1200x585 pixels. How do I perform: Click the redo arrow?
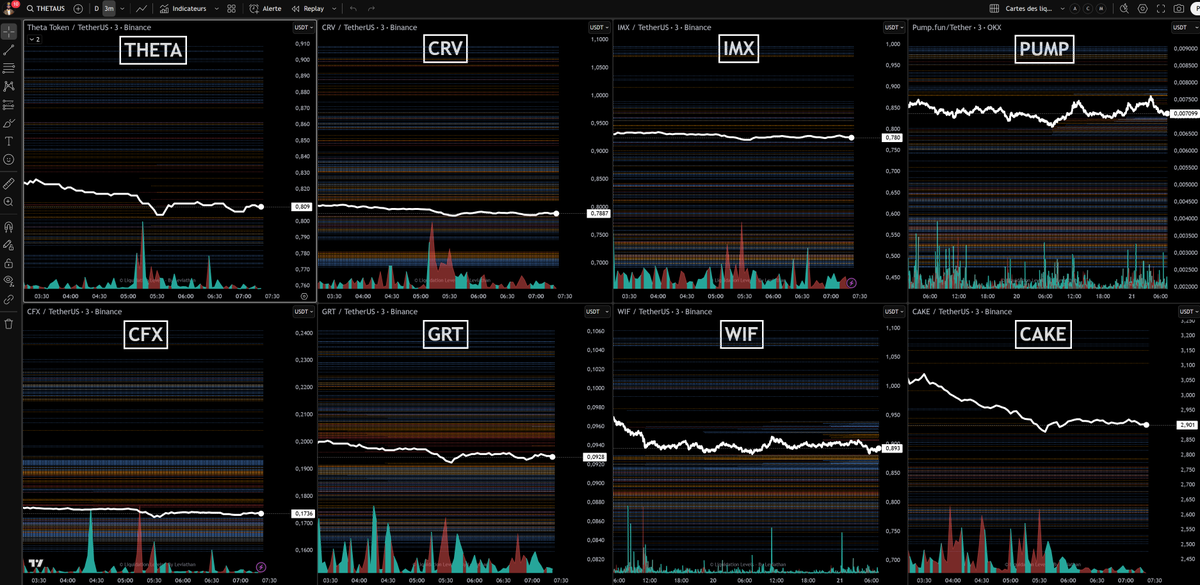click(371, 8)
